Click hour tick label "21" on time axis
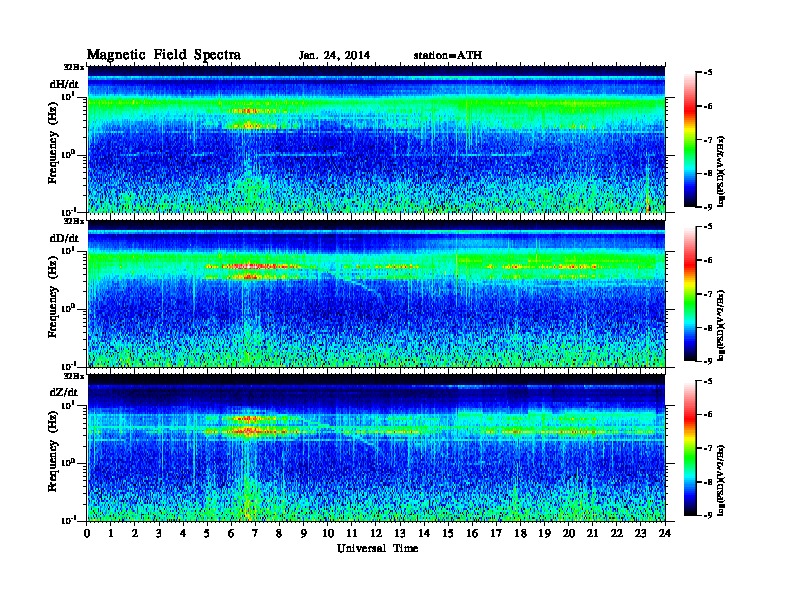The image size is (792, 612). click(x=592, y=533)
